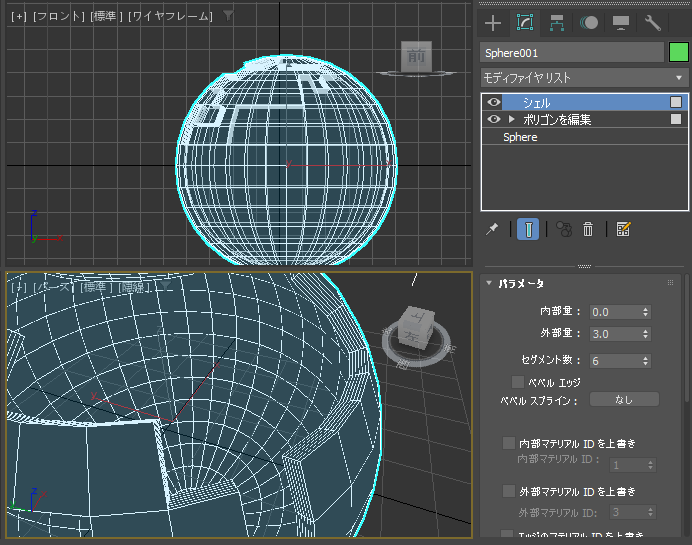Click the command panel vertical scrollbar

pos(687,338)
